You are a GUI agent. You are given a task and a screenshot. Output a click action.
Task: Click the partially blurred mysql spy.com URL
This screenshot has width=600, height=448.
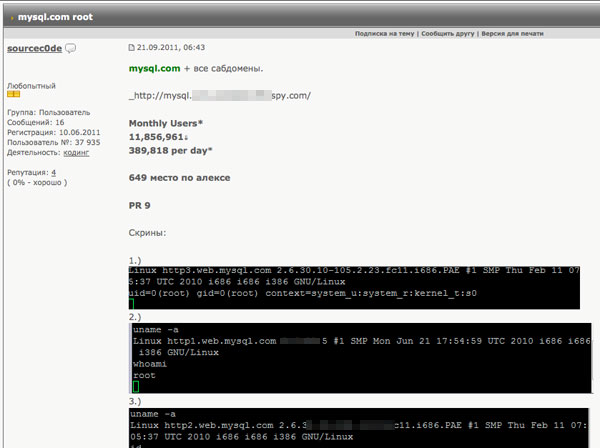(220, 96)
